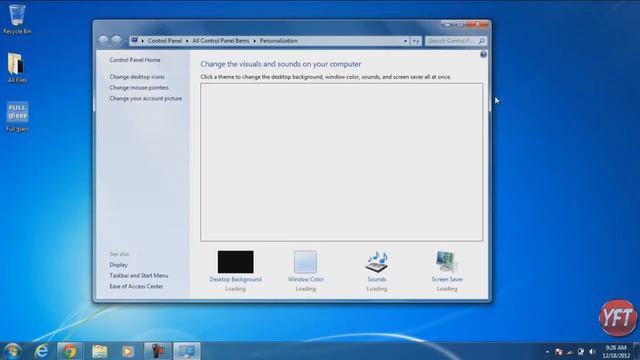
Task: Show hidden tray icons arrow
Action: tap(547, 352)
